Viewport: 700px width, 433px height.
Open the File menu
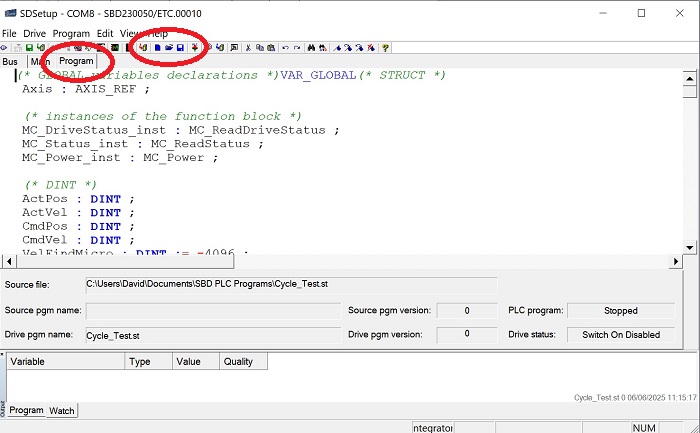pos(10,33)
